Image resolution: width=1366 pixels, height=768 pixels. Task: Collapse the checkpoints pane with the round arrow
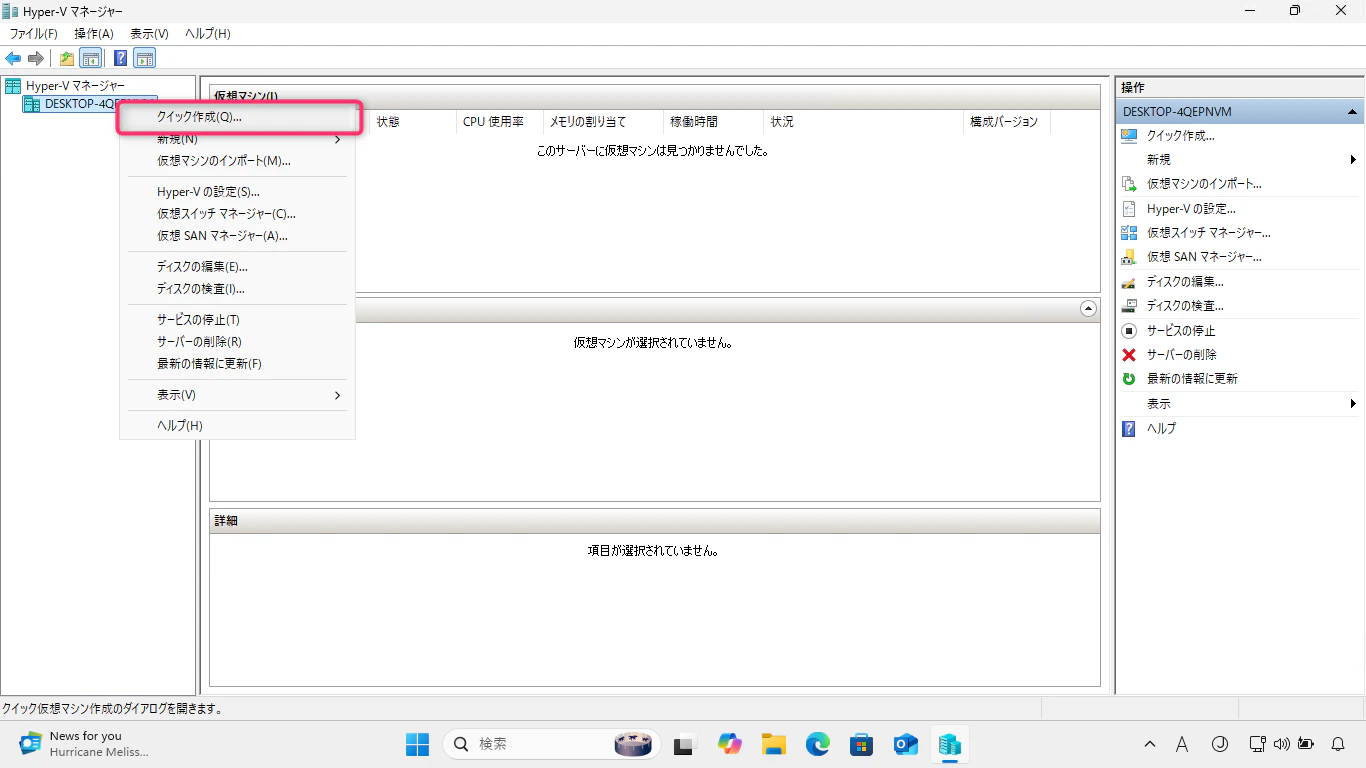(1089, 309)
